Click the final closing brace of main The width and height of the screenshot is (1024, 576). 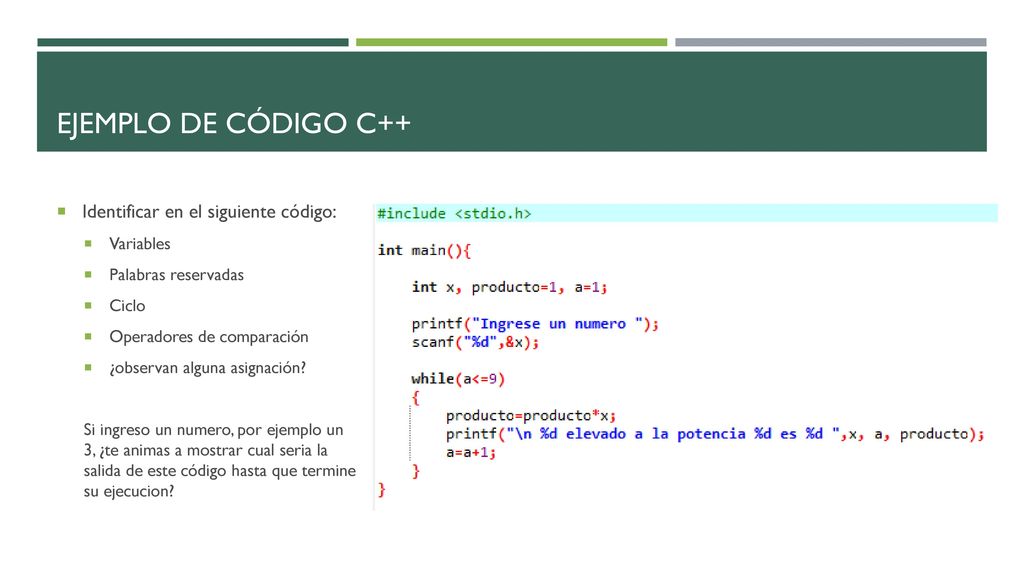point(381,490)
